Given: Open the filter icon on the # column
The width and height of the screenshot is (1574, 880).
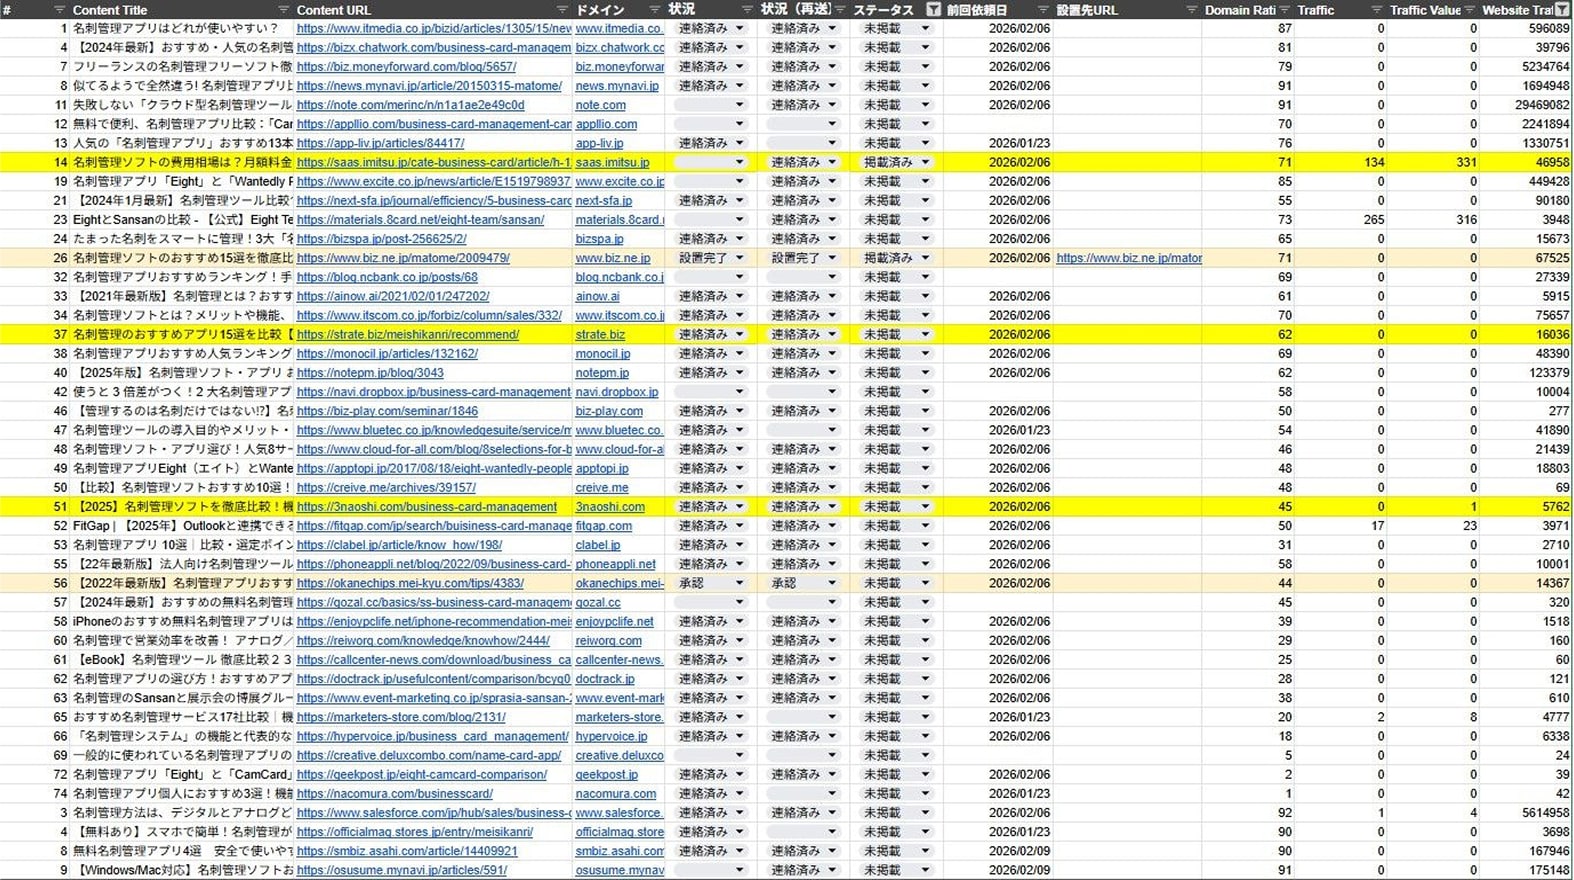Looking at the screenshot, I should click(59, 10).
